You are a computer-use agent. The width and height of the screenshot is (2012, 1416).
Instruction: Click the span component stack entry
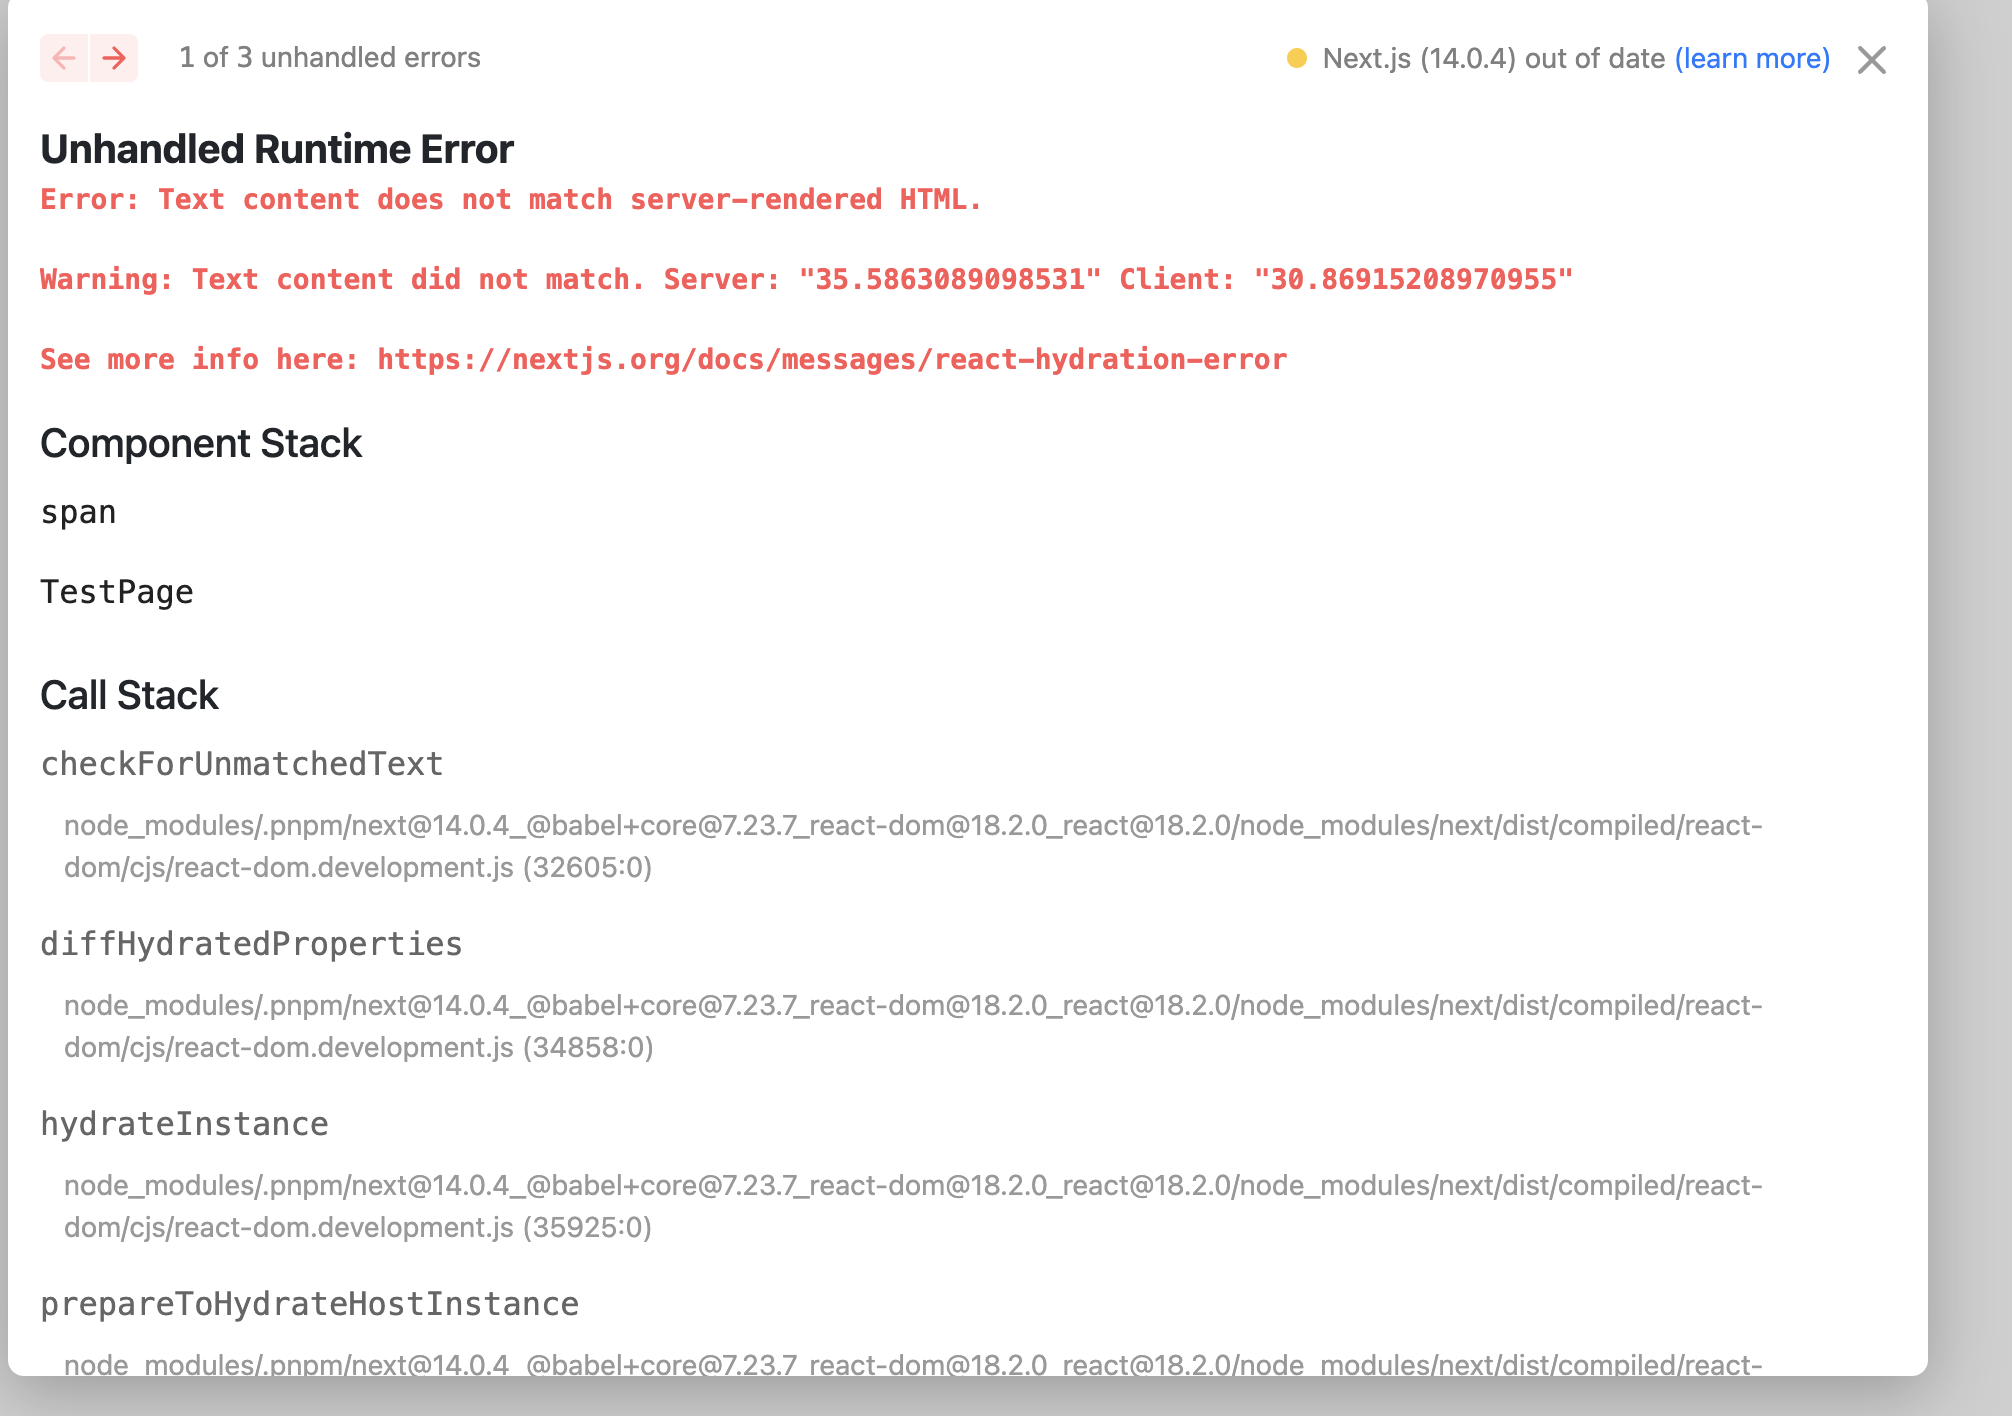[78, 512]
